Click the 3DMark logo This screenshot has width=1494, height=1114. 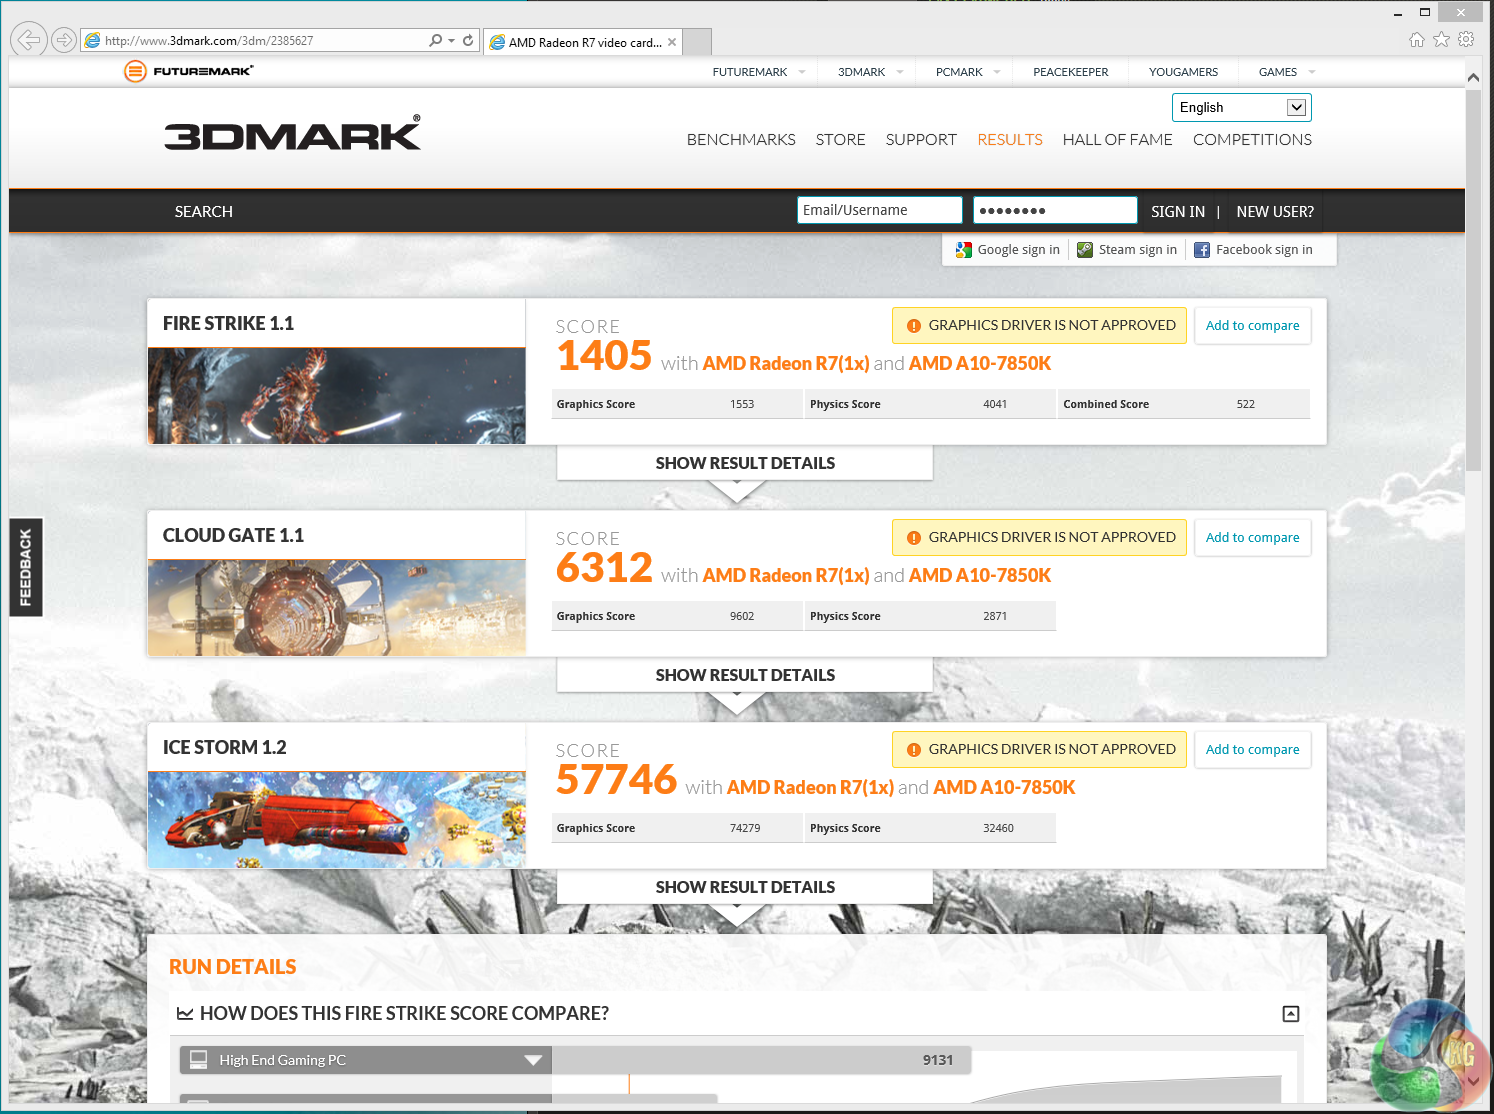(x=293, y=133)
